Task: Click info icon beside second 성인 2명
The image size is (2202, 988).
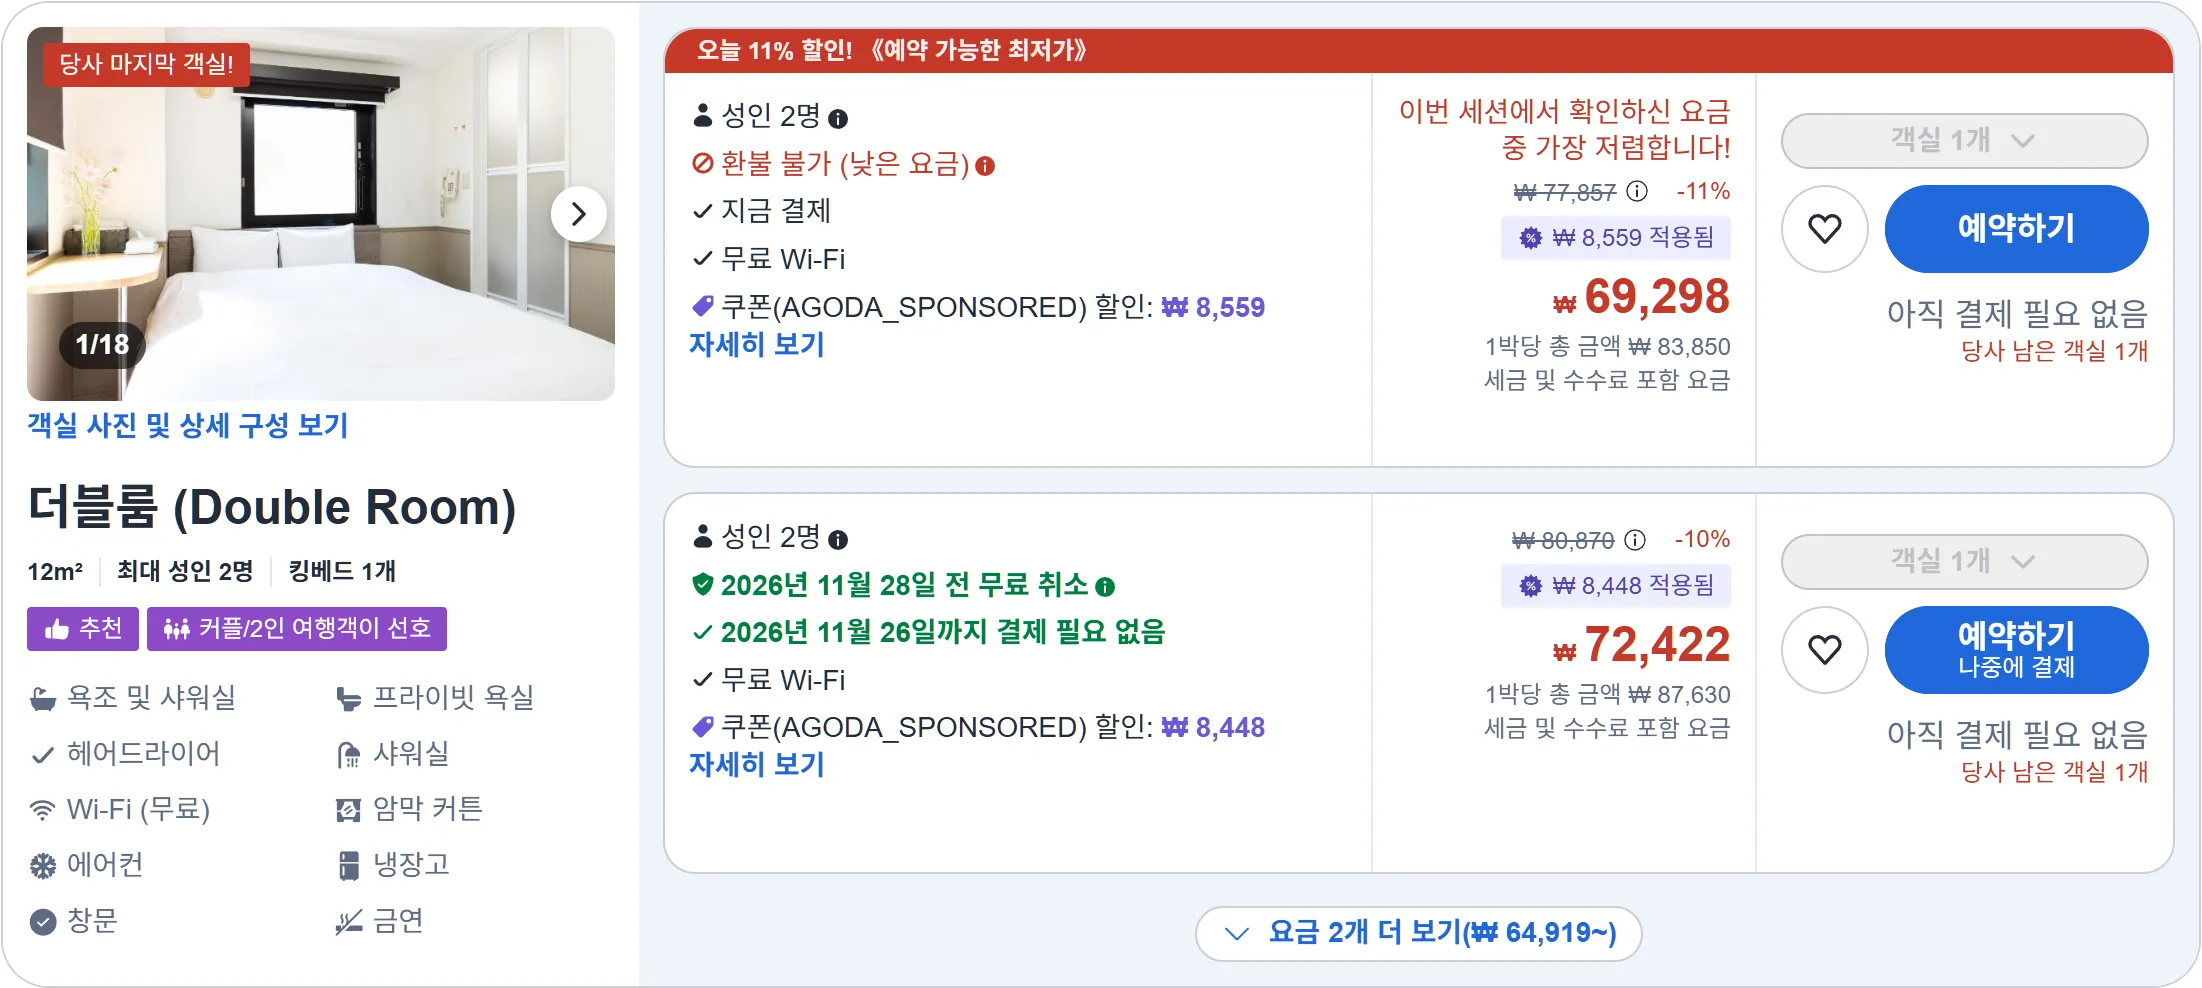Action: [x=838, y=540]
